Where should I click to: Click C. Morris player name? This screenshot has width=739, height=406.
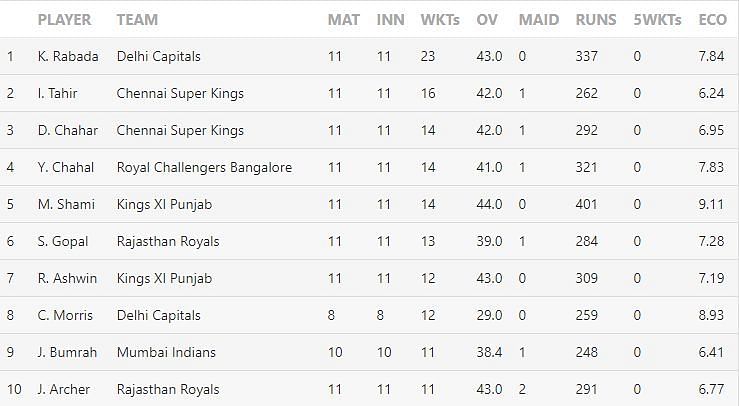pos(65,315)
